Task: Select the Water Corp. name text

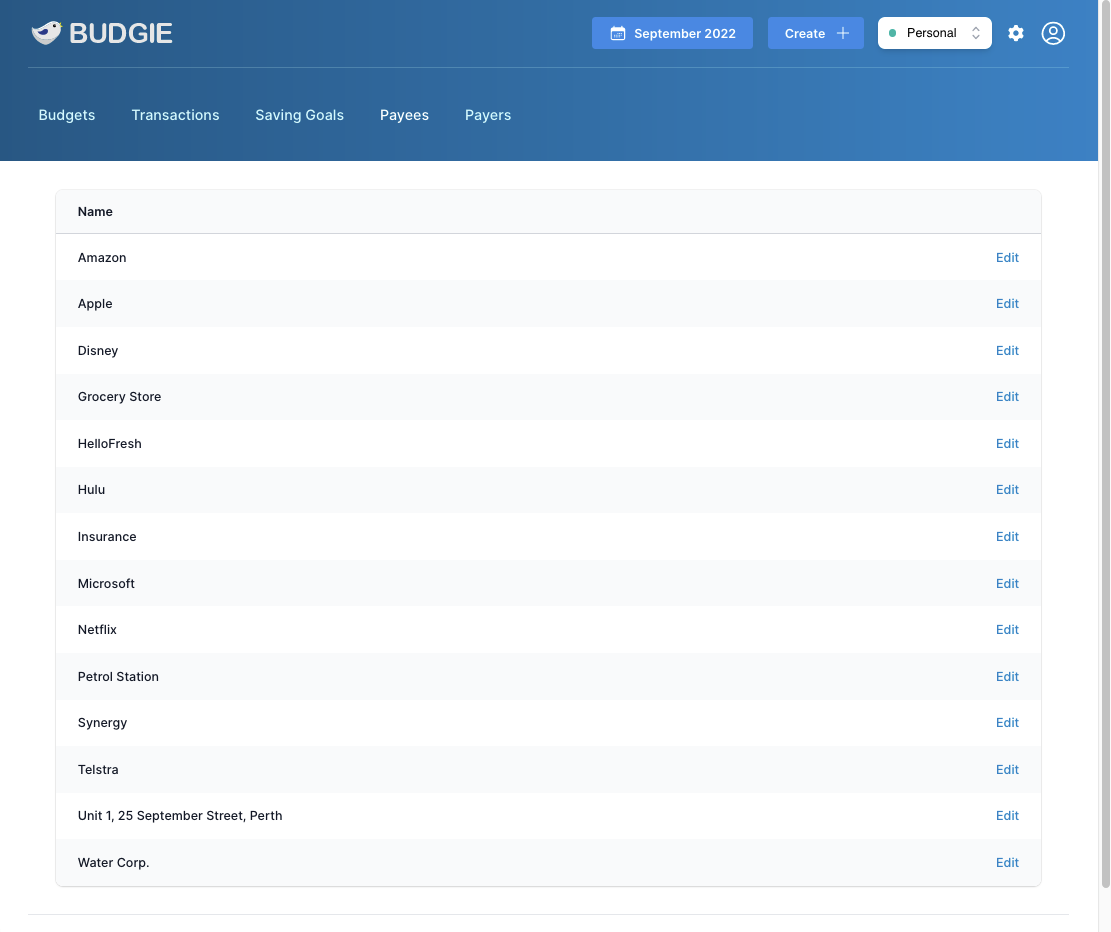Action: pyautogui.click(x=113, y=862)
